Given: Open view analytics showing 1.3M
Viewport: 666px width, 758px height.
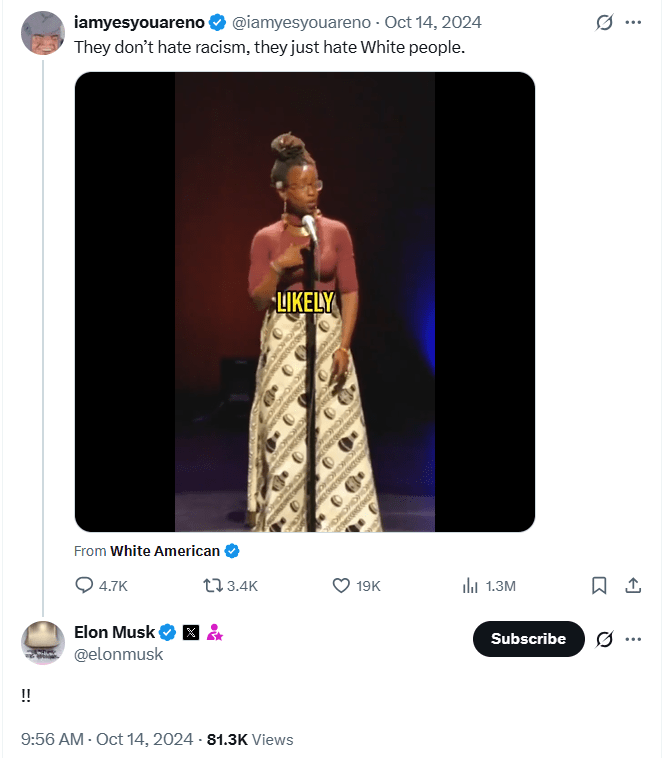Looking at the screenshot, I should pyautogui.click(x=470, y=586).
